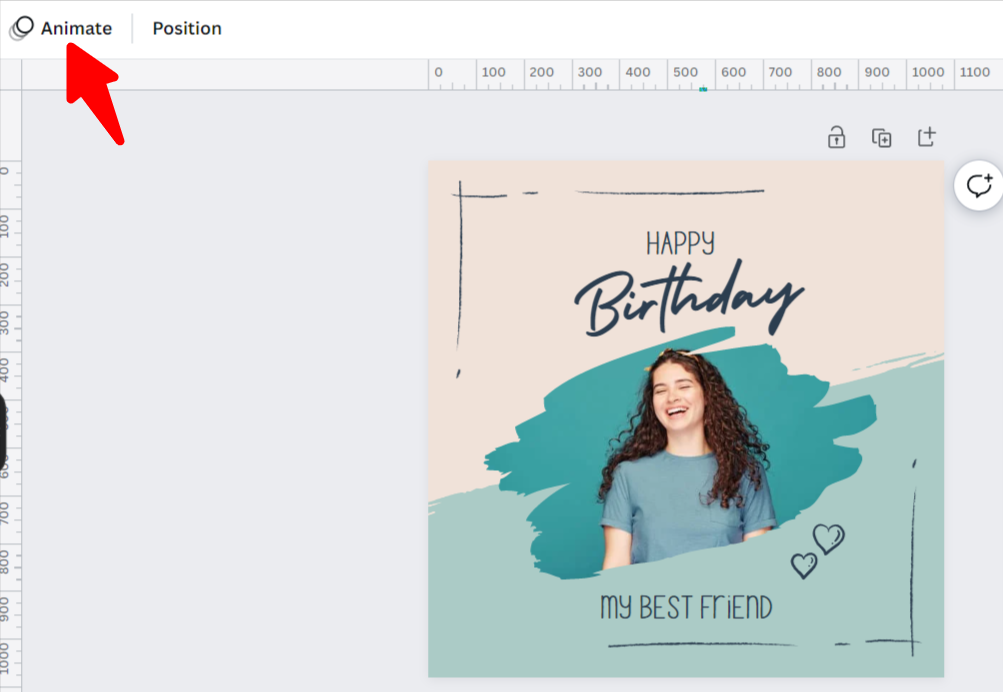The width and height of the screenshot is (1003, 692).
Task: Click the dark side panel handle at left edge
Action: 3,432
